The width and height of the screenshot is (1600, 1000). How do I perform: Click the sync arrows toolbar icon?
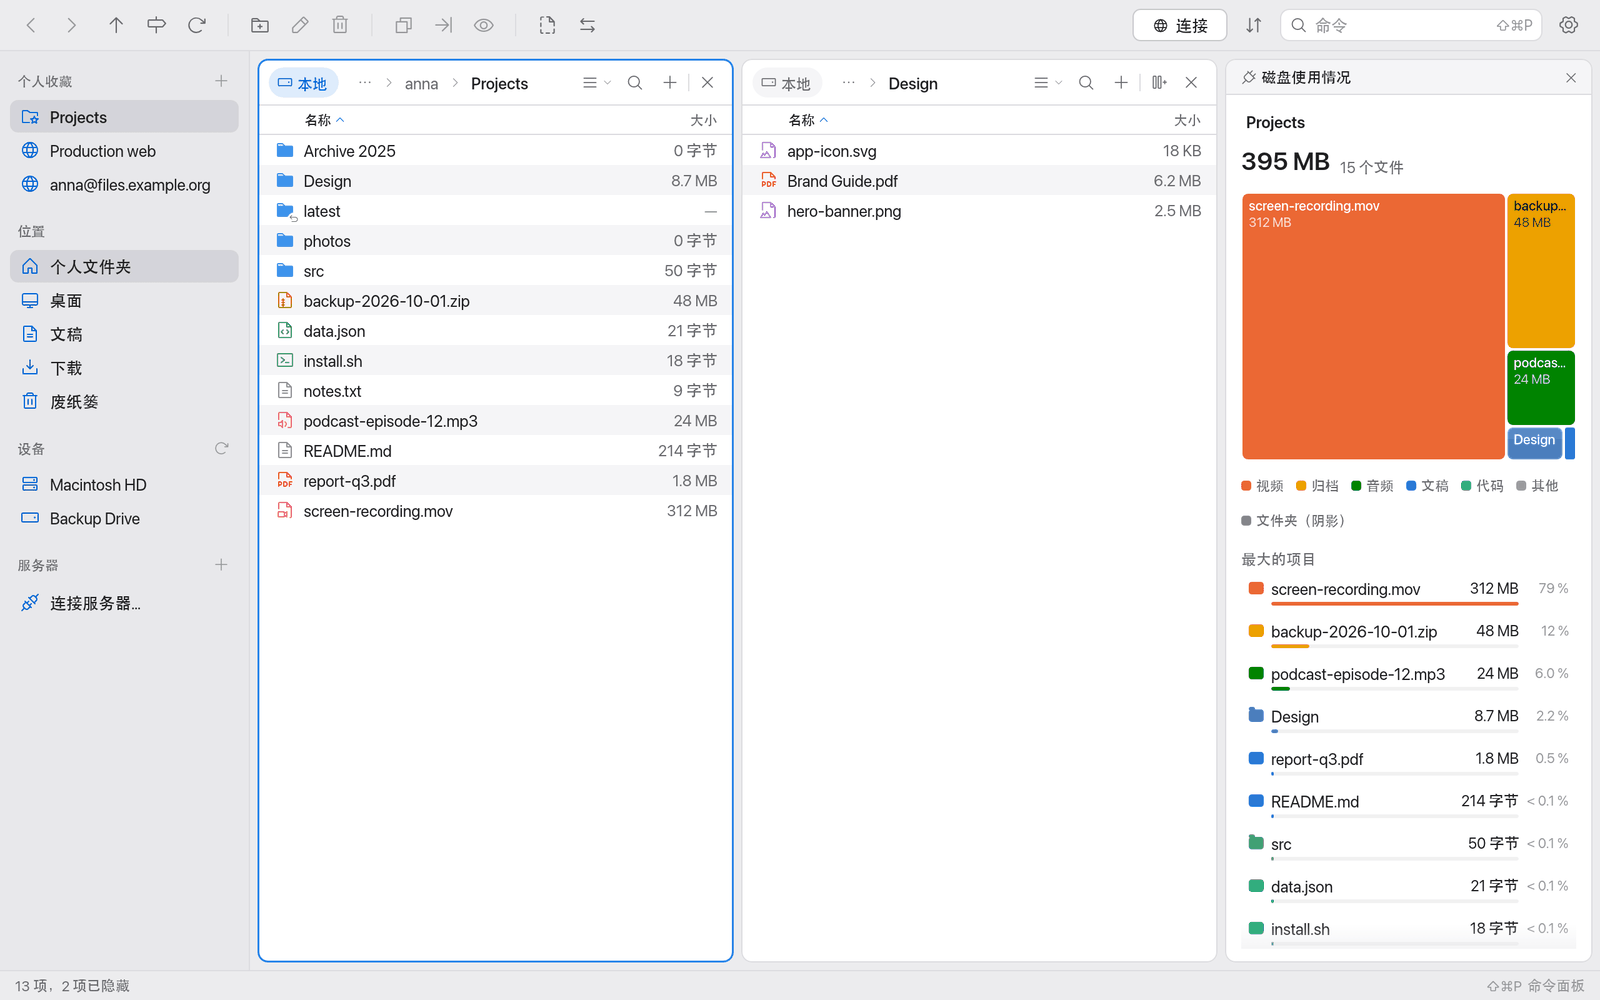[x=587, y=25]
